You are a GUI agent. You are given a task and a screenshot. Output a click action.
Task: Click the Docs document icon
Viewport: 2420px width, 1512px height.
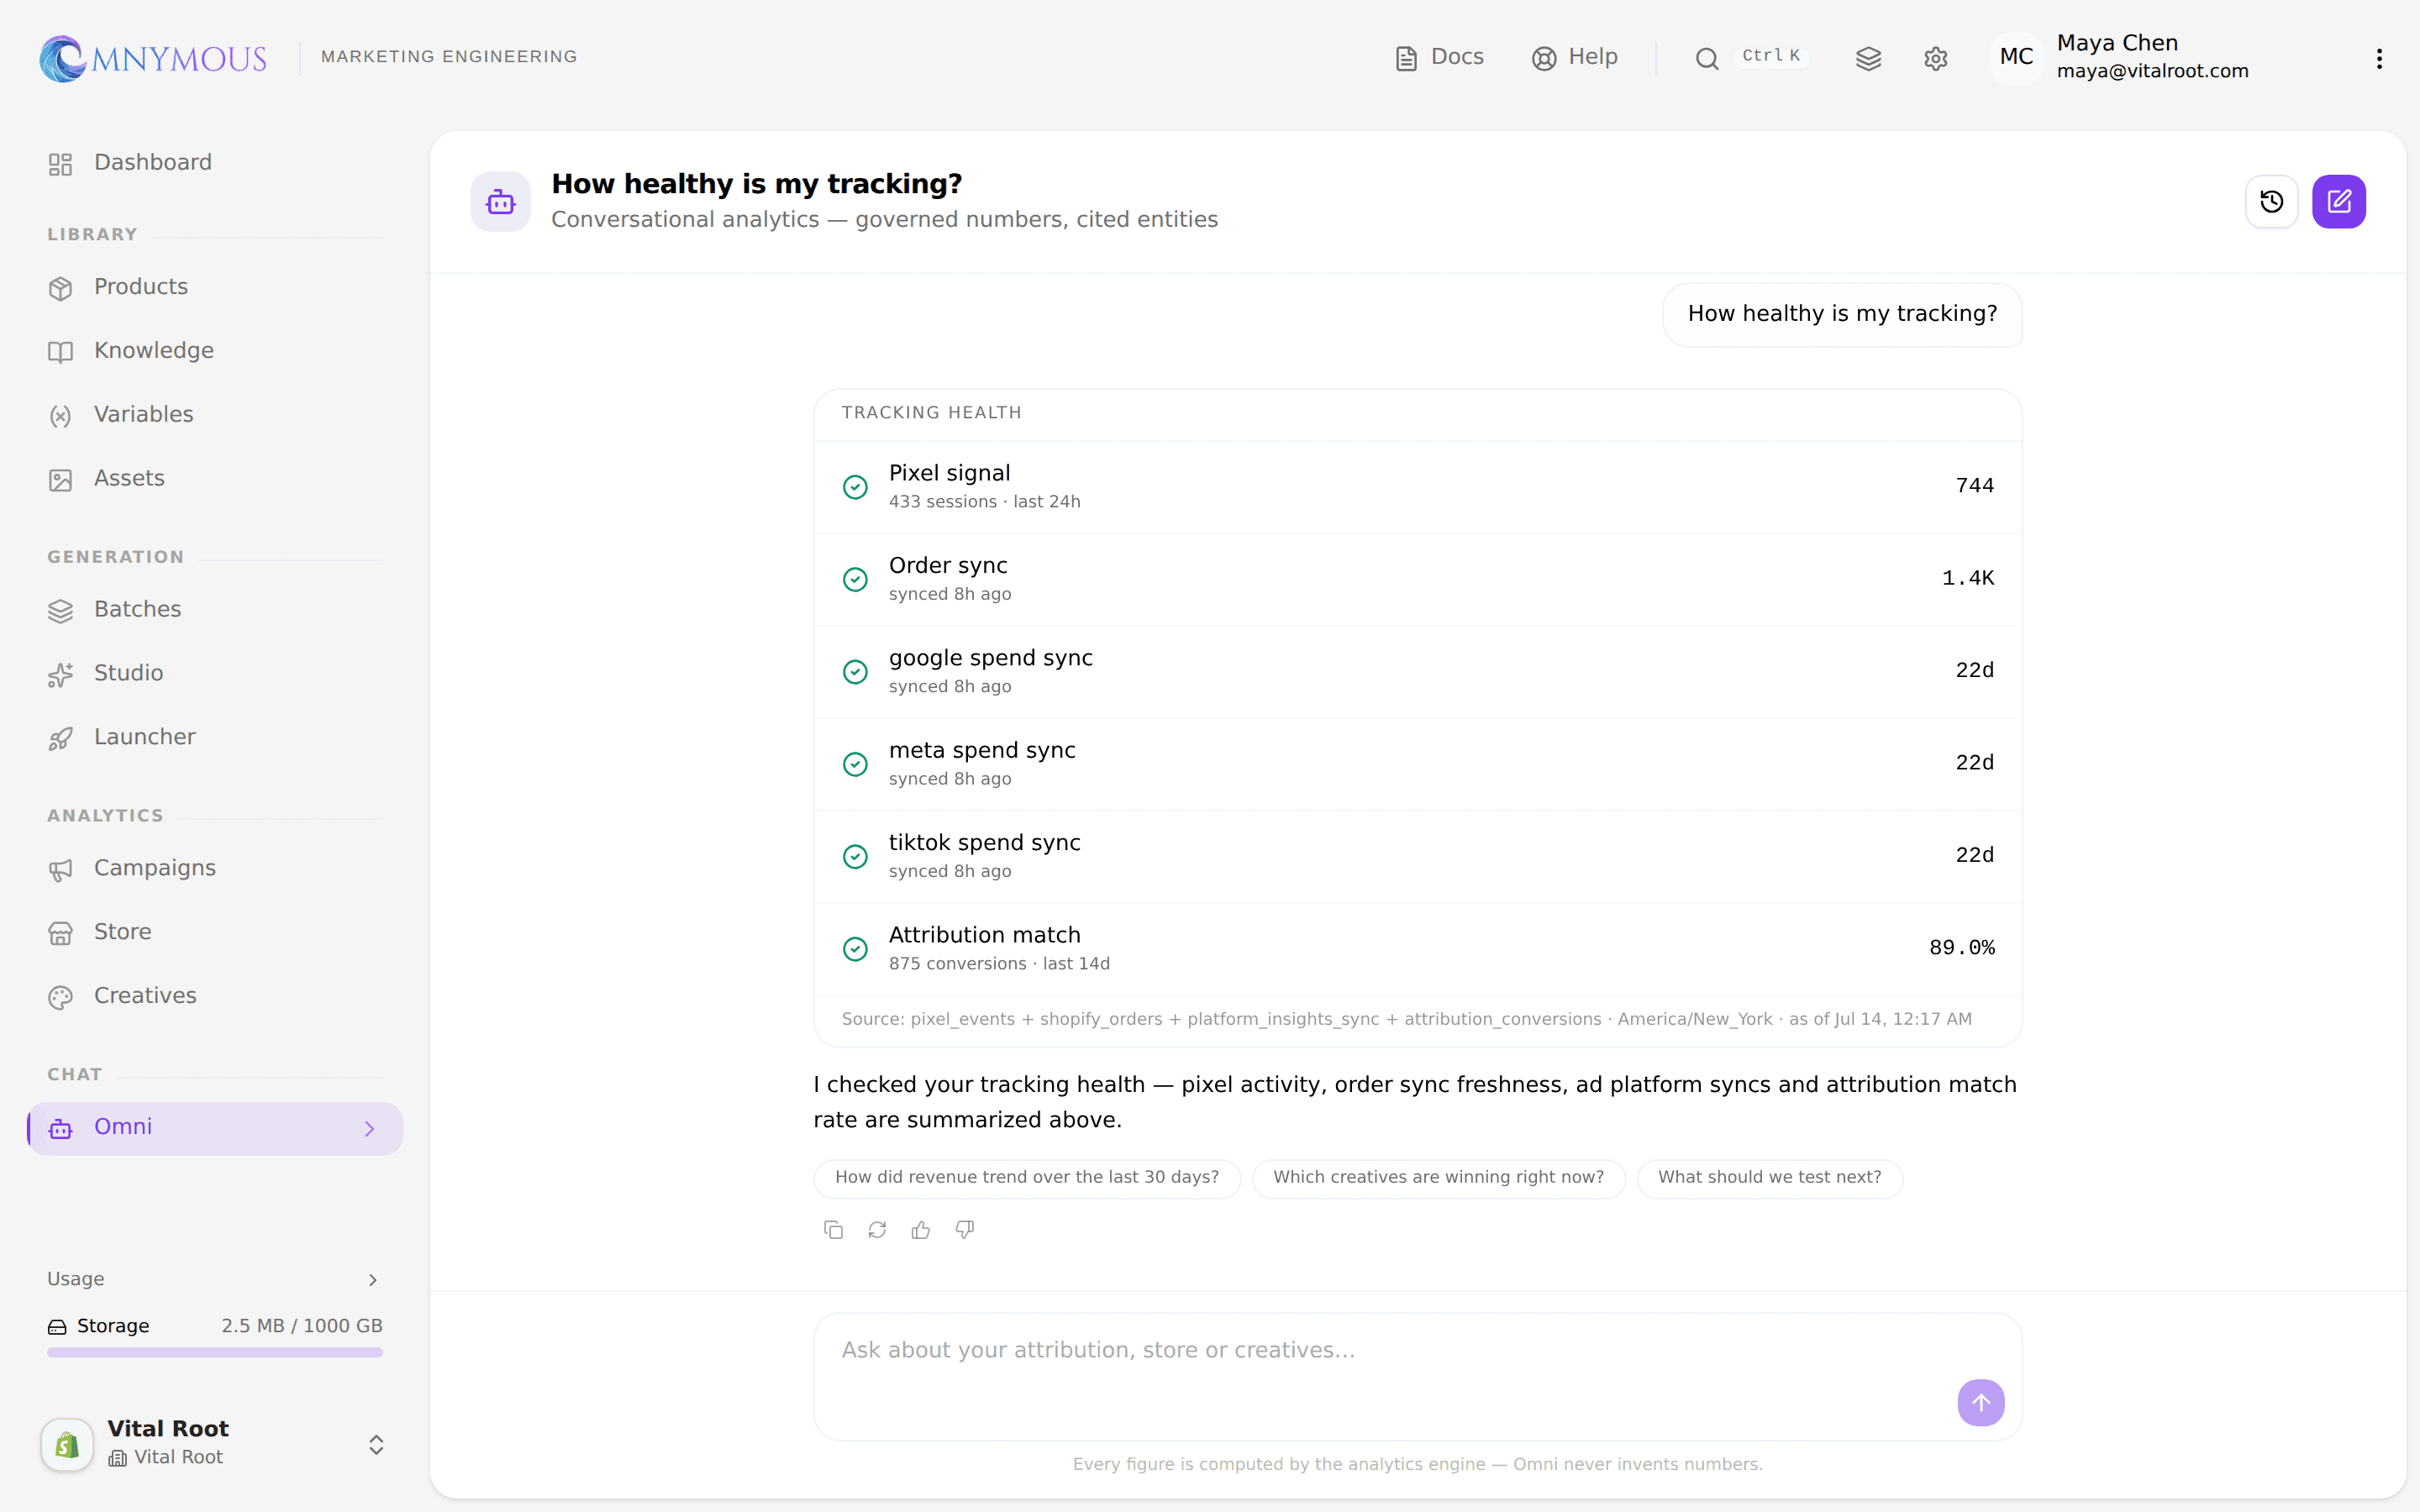(1406, 59)
